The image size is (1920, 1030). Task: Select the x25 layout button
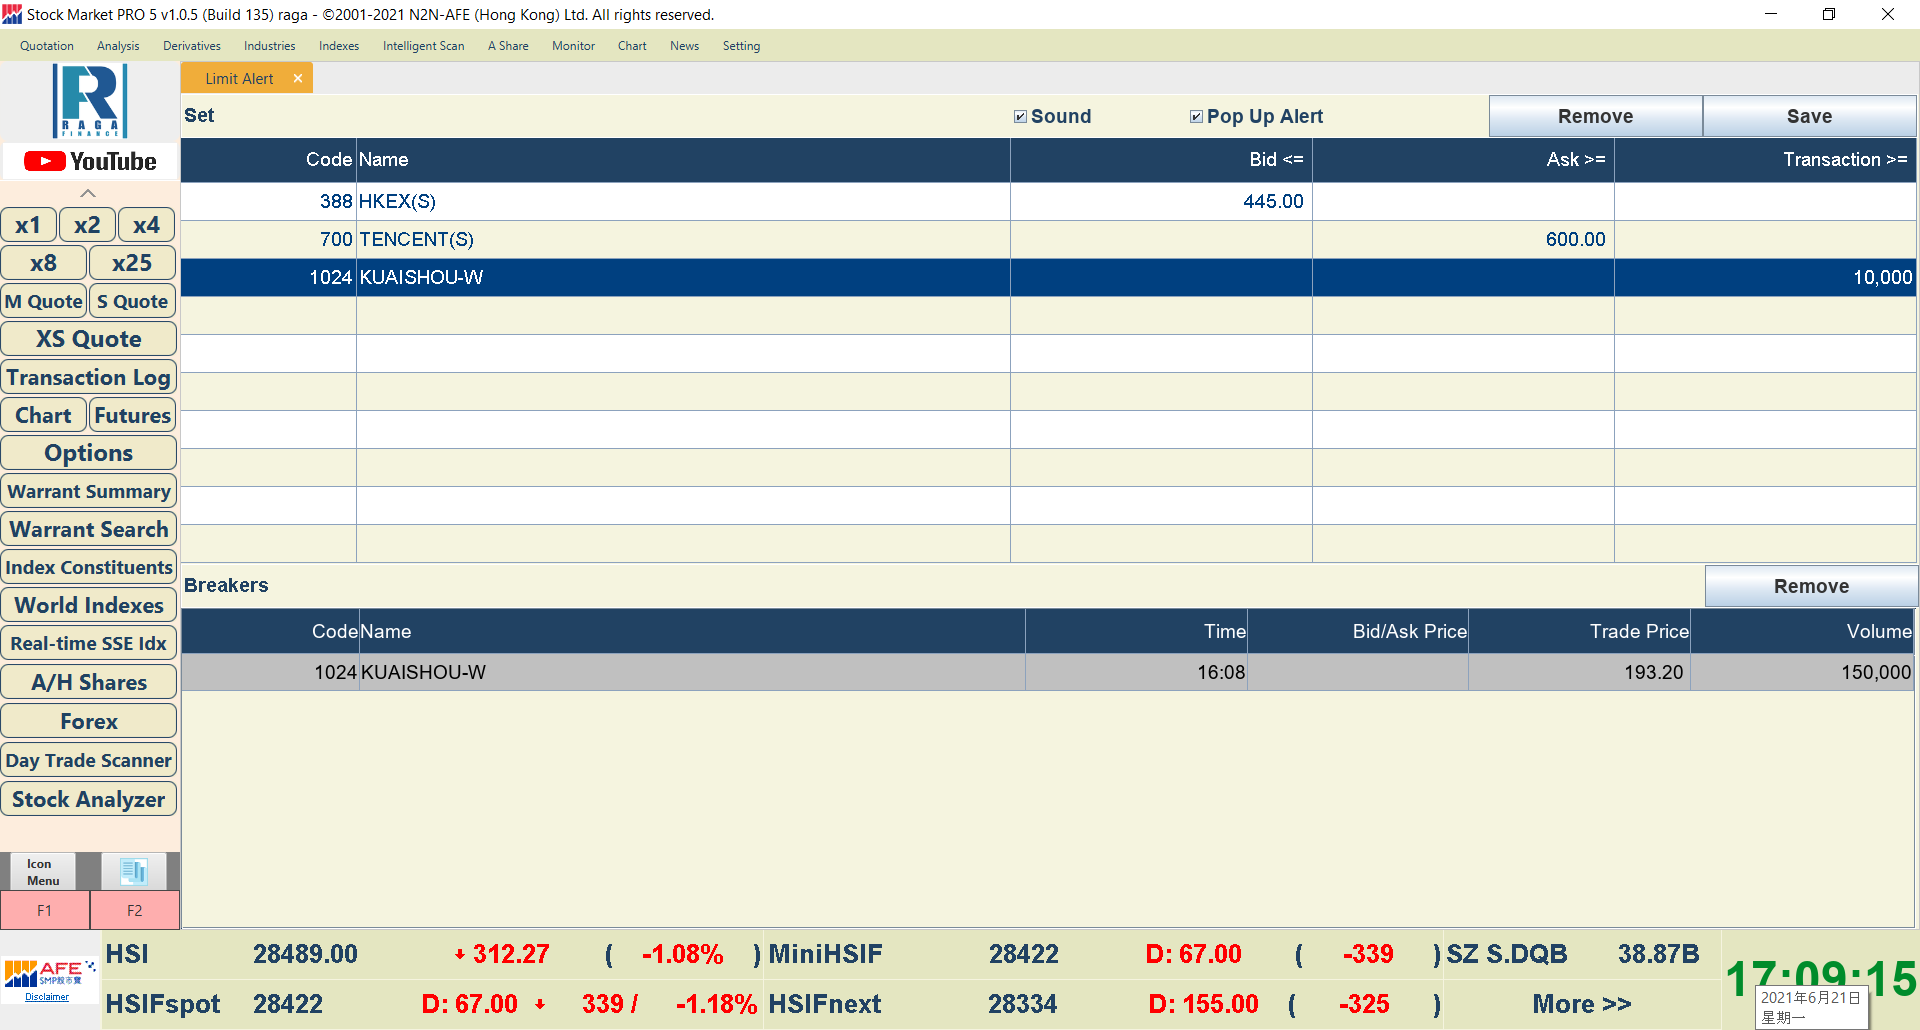pyautogui.click(x=132, y=263)
